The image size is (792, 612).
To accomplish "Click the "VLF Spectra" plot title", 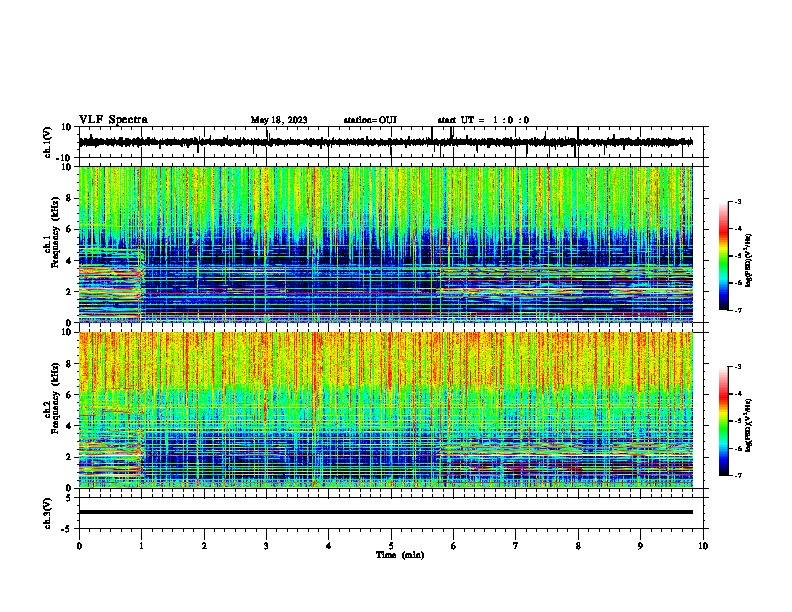I will (113, 120).
